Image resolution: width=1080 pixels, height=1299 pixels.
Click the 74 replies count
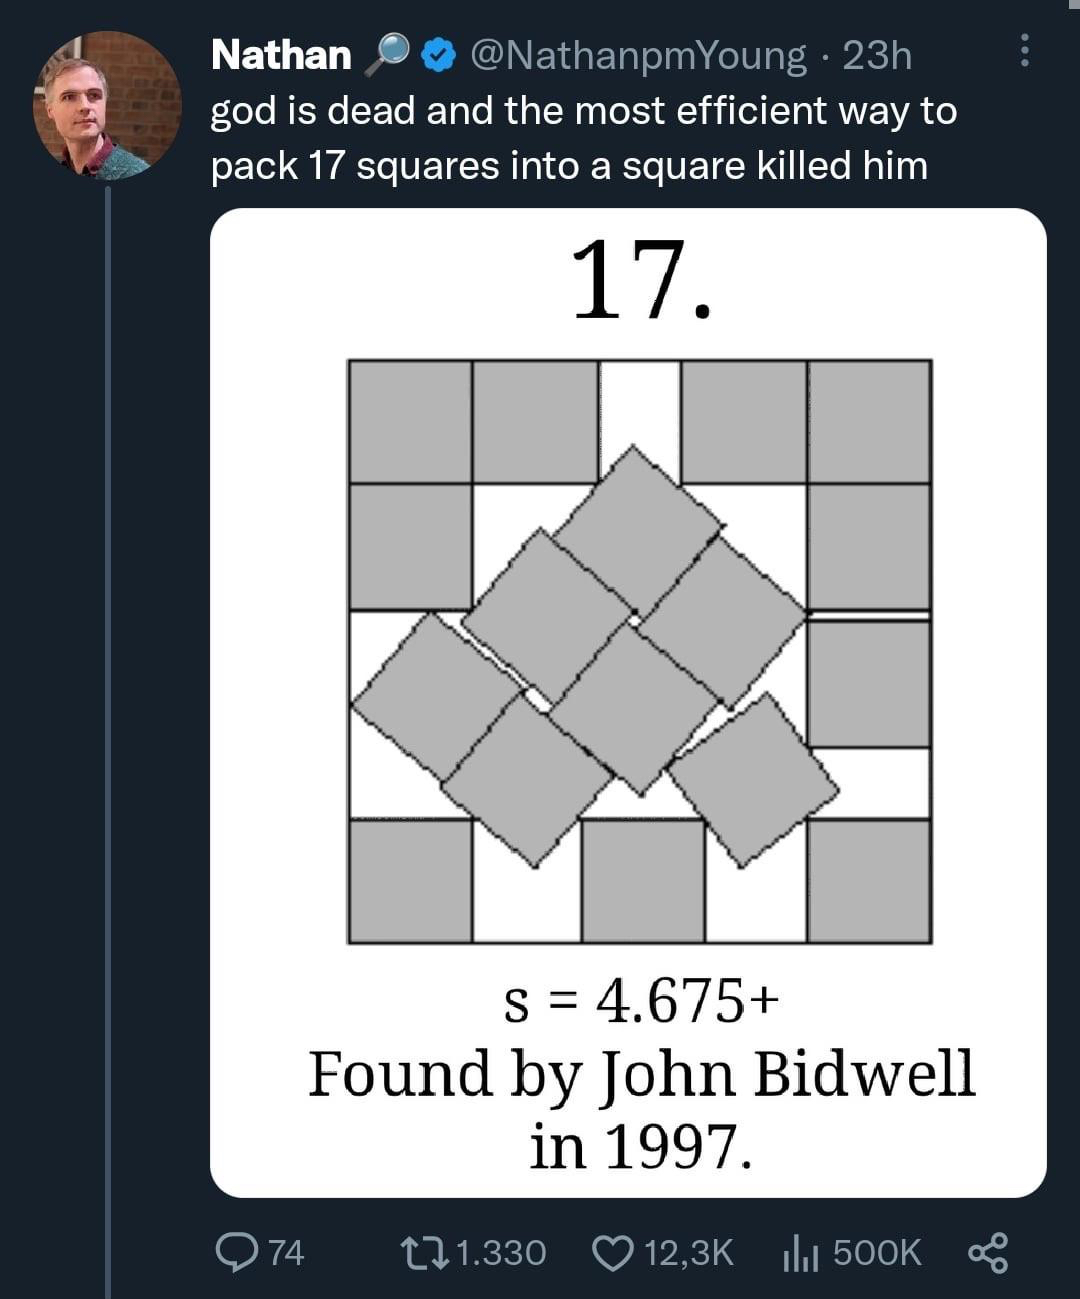(287, 1252)
